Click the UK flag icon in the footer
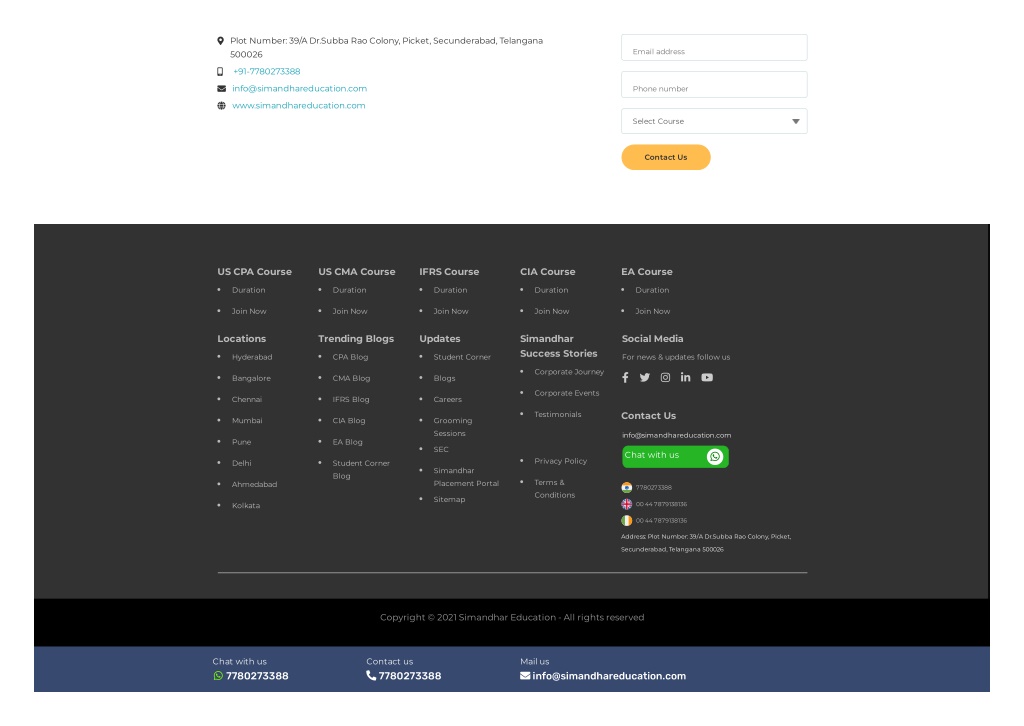Image resolution: width=1024 pixels, height=726 pixels. tap(626, 504)
